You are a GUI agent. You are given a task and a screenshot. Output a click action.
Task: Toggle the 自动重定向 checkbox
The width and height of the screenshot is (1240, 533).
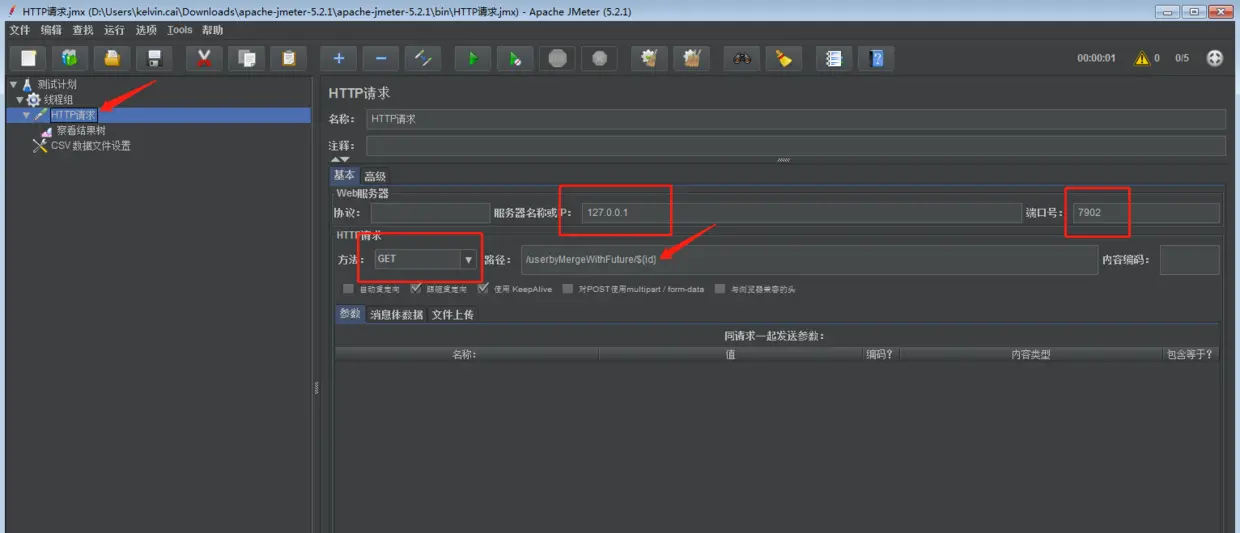[348, 289]
